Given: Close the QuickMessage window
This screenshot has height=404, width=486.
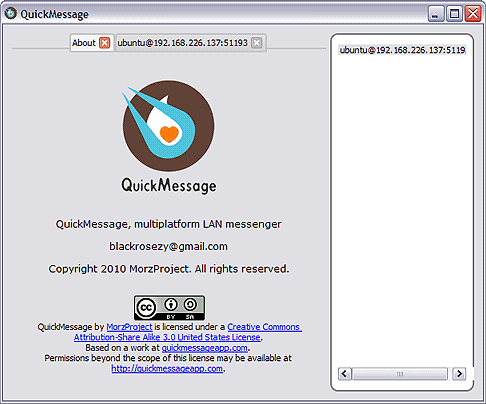Looking at the screenshot, I should pos(473,14).
